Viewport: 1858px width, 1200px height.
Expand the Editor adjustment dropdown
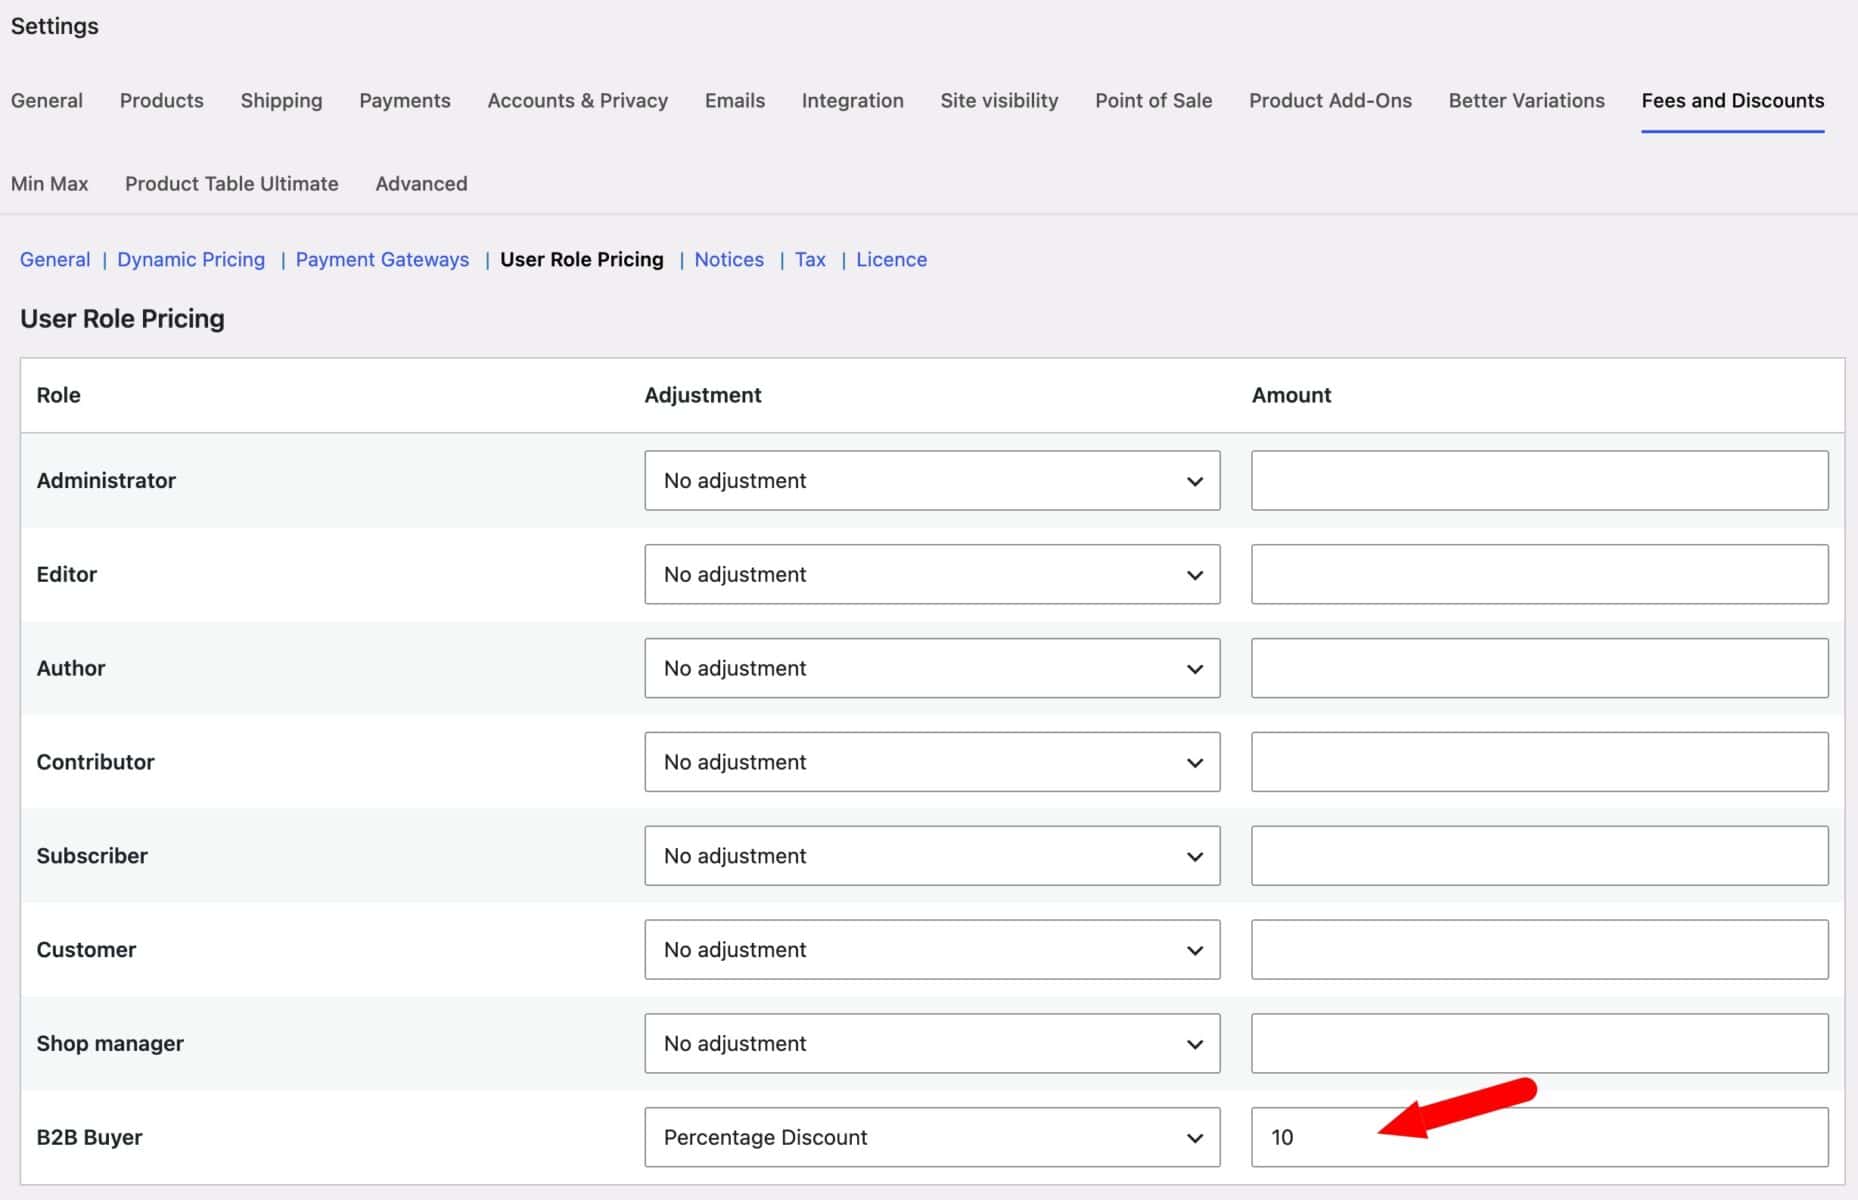932,575
